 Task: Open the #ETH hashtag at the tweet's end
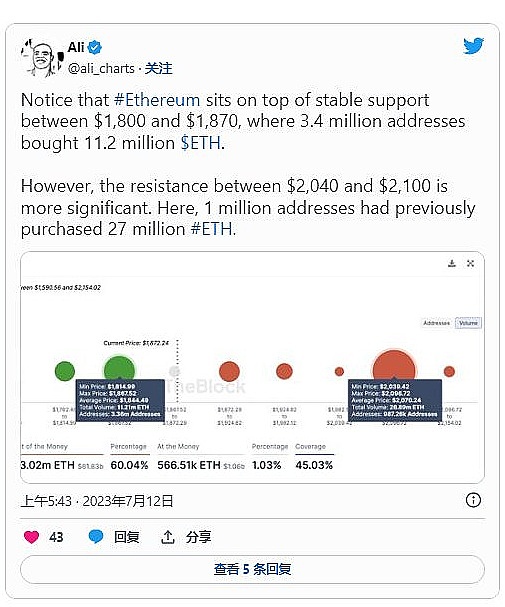[212, 229]
